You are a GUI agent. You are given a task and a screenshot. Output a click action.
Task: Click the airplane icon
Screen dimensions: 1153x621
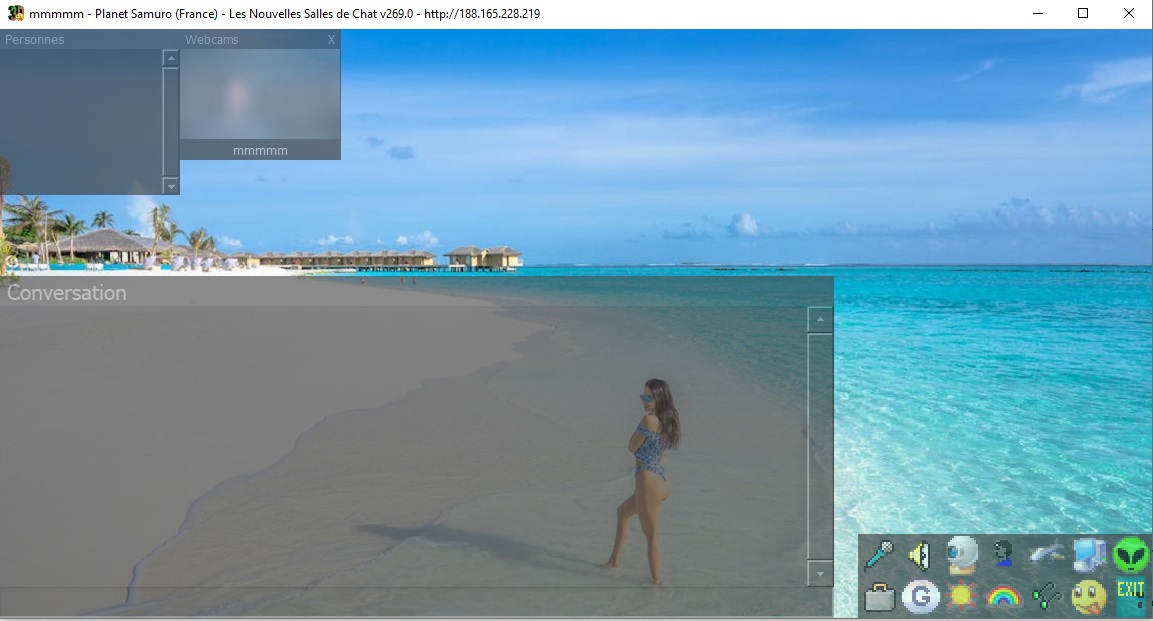(x=1046, y=554)
